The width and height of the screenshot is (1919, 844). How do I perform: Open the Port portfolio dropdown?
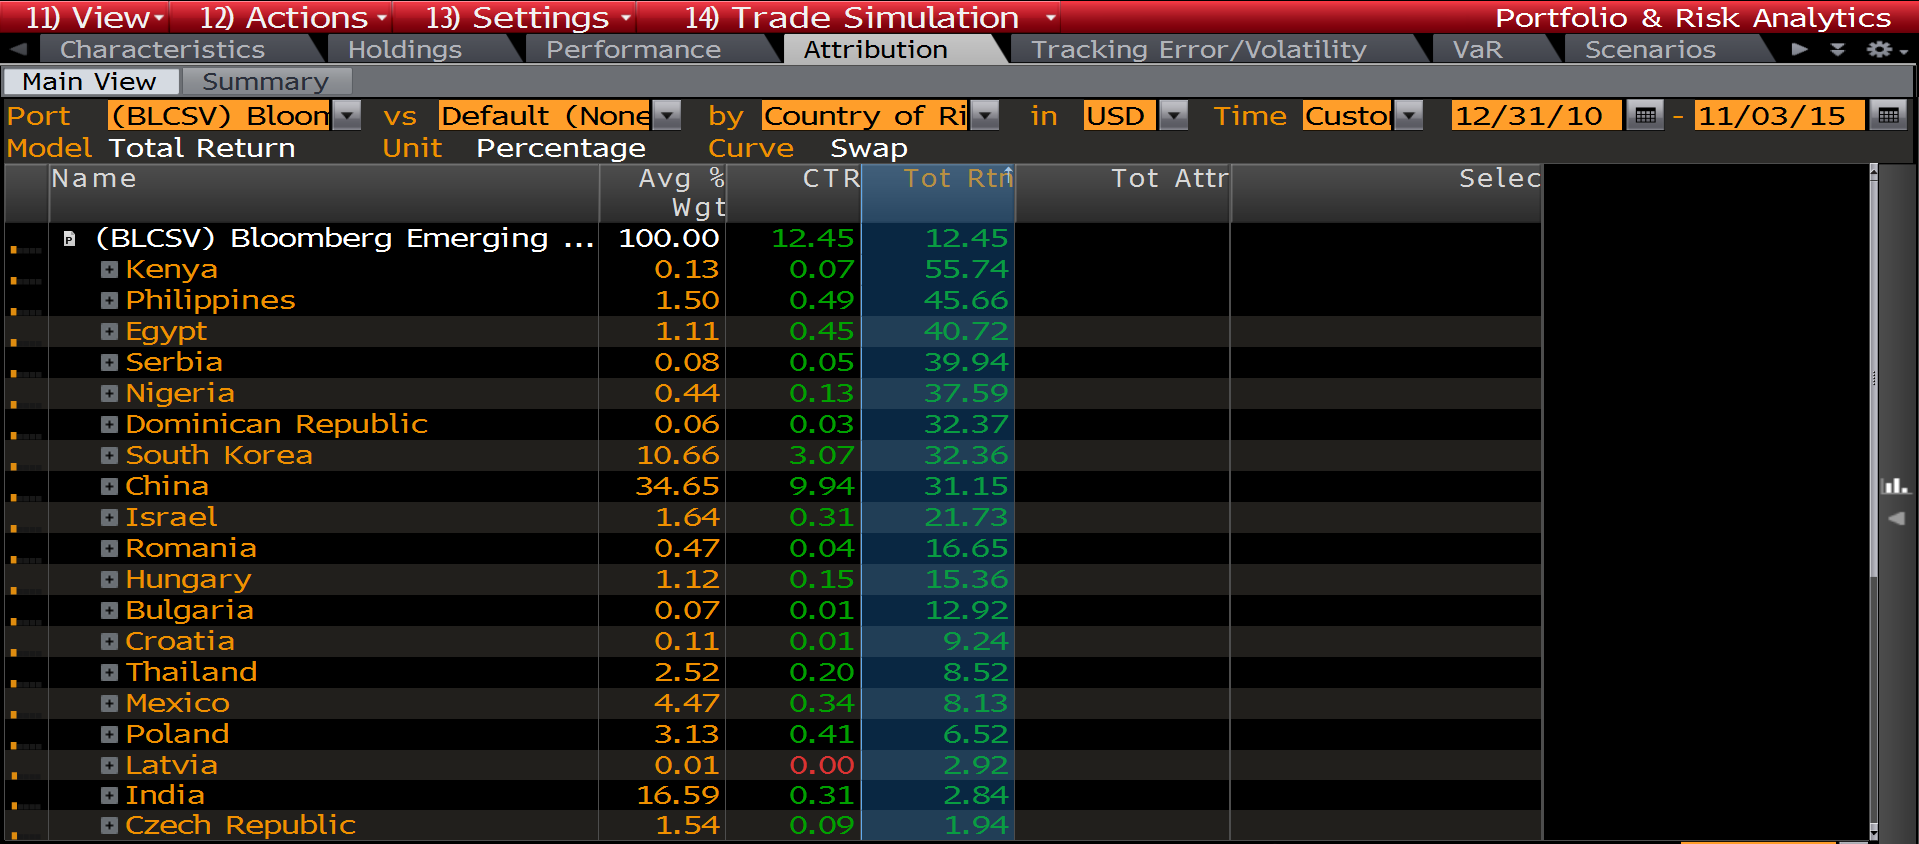[346, 116]
